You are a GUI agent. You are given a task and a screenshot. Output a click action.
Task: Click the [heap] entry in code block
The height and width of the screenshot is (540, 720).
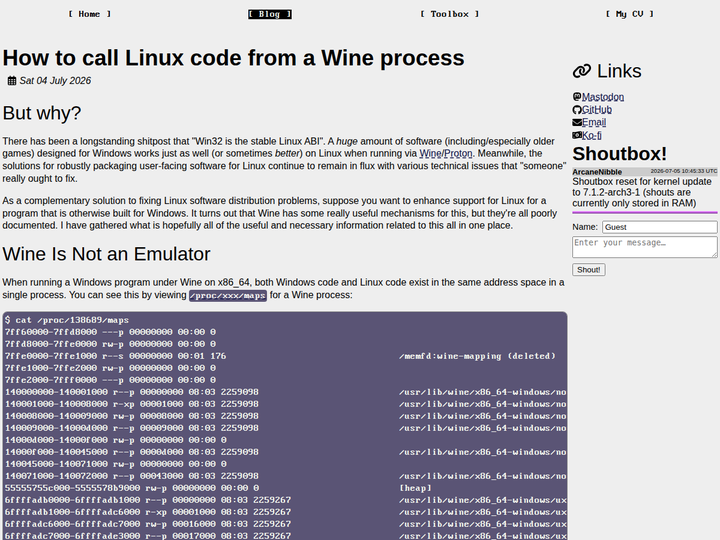tap(415, 488)
